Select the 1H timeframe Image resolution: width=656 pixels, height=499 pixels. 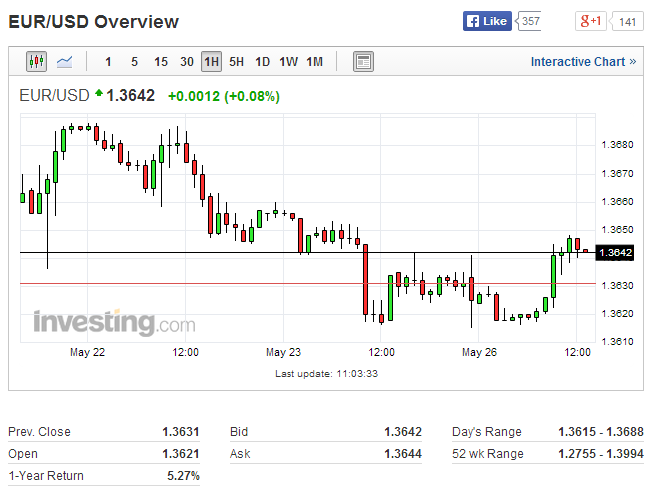(x=211, y=62)
